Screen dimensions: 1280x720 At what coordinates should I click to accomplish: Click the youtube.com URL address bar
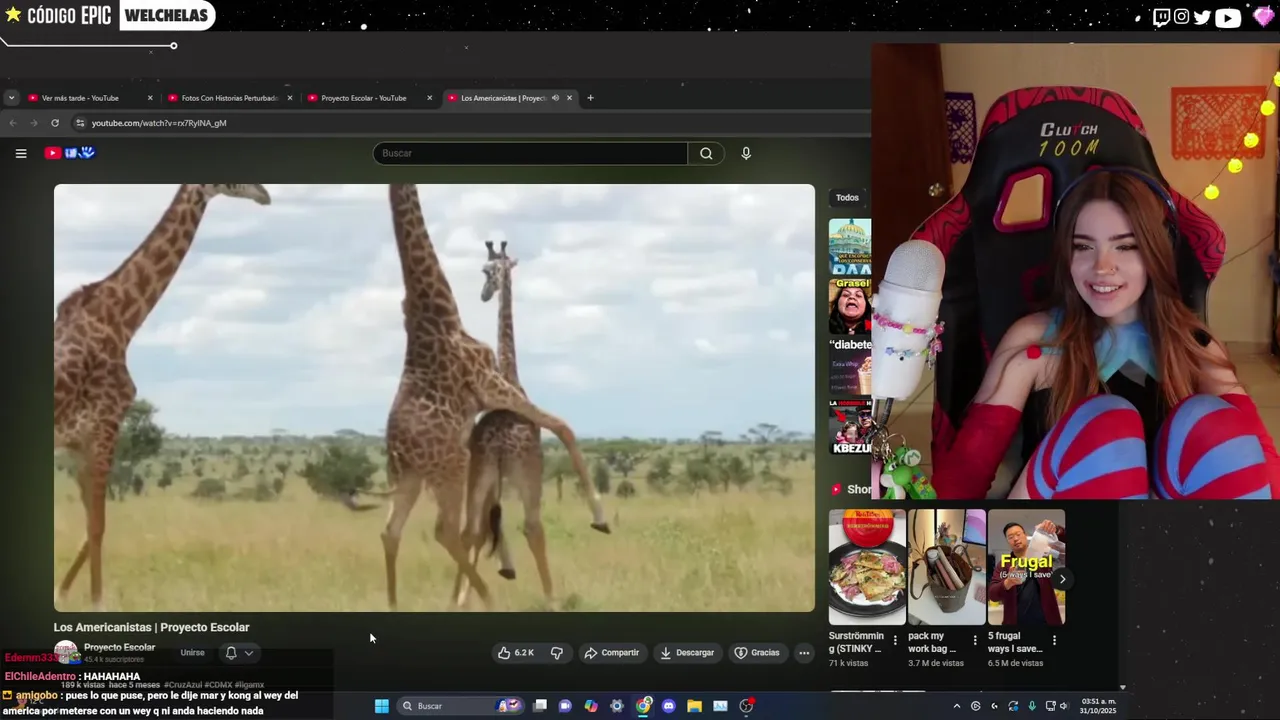[159, 123]
